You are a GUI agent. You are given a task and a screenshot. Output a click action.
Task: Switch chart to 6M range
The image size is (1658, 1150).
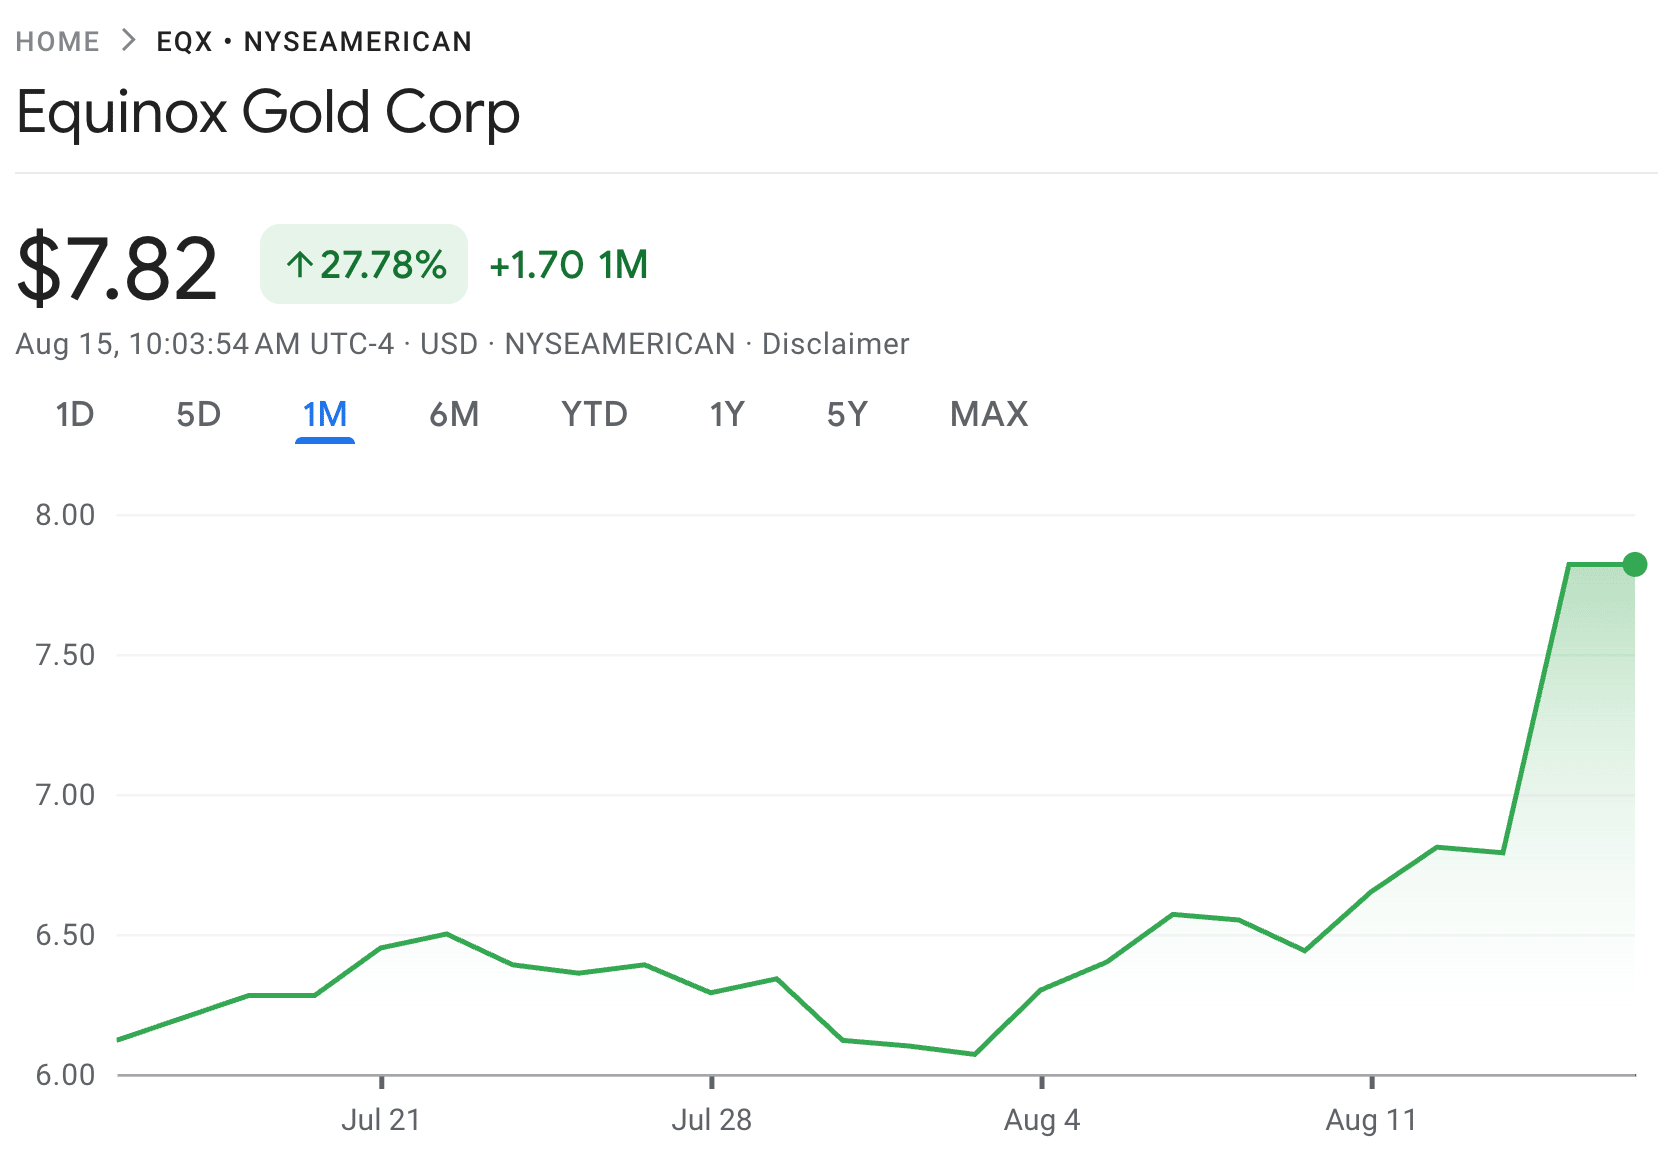pyautogui.click(x=454, y=414)
